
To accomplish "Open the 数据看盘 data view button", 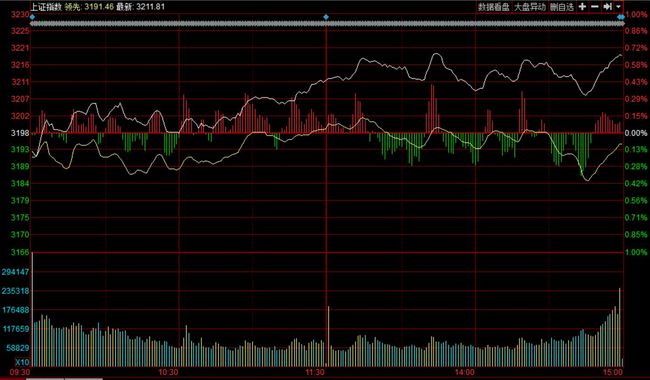I will click(494, 7).
